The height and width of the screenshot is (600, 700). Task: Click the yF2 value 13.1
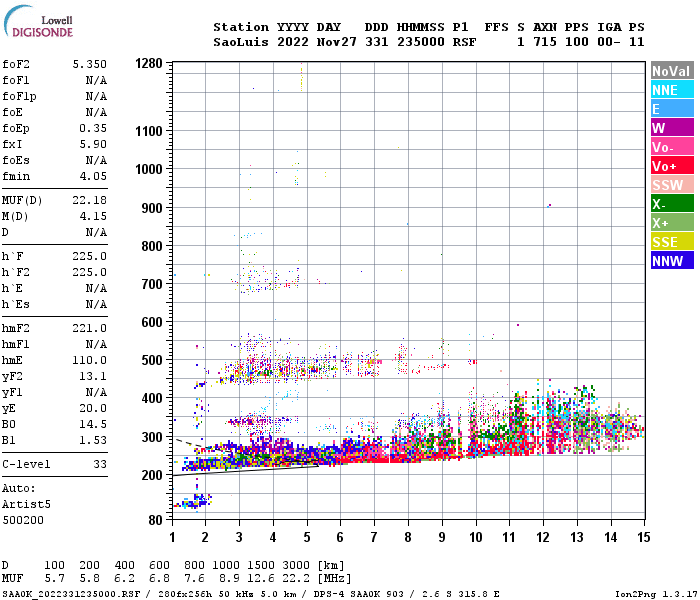click(x=93, y=376)
